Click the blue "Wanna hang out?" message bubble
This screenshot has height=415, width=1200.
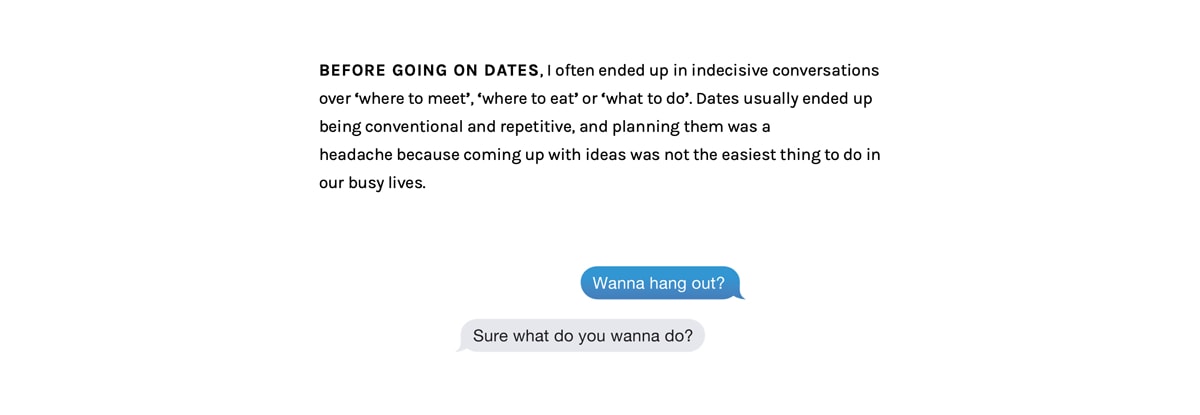[x=659, y=283]
